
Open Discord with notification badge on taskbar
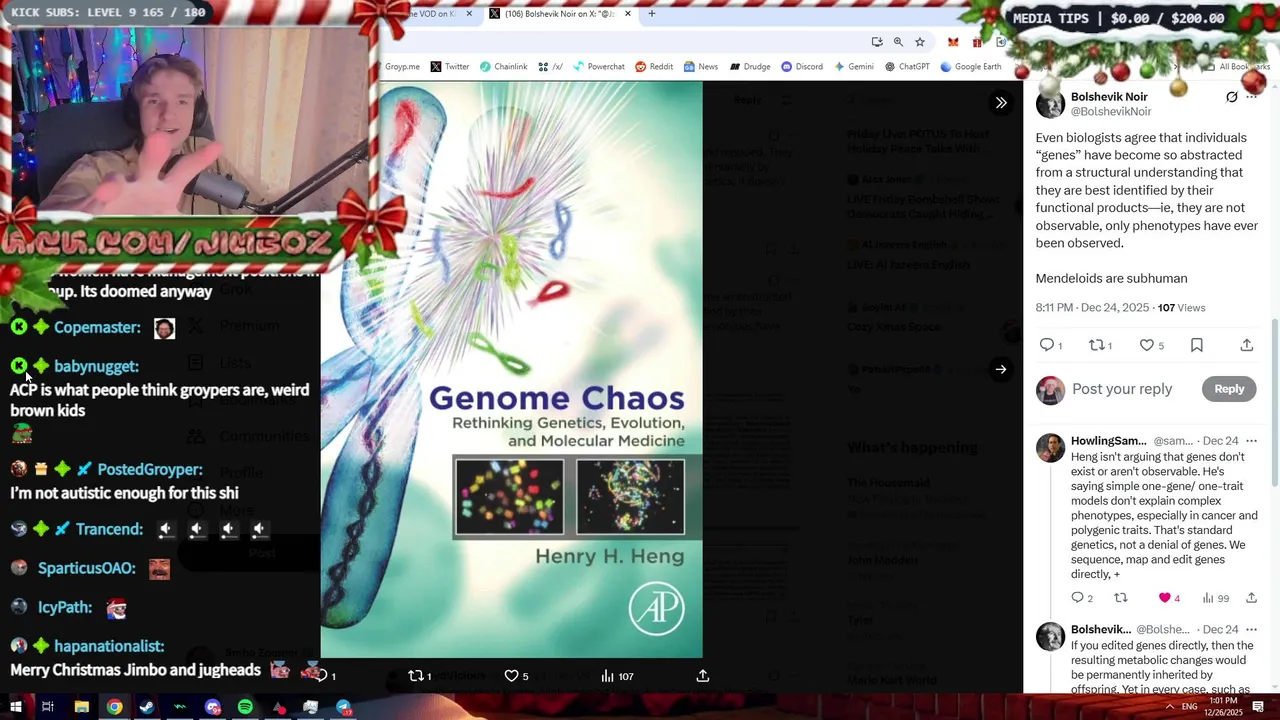[213, 707]
